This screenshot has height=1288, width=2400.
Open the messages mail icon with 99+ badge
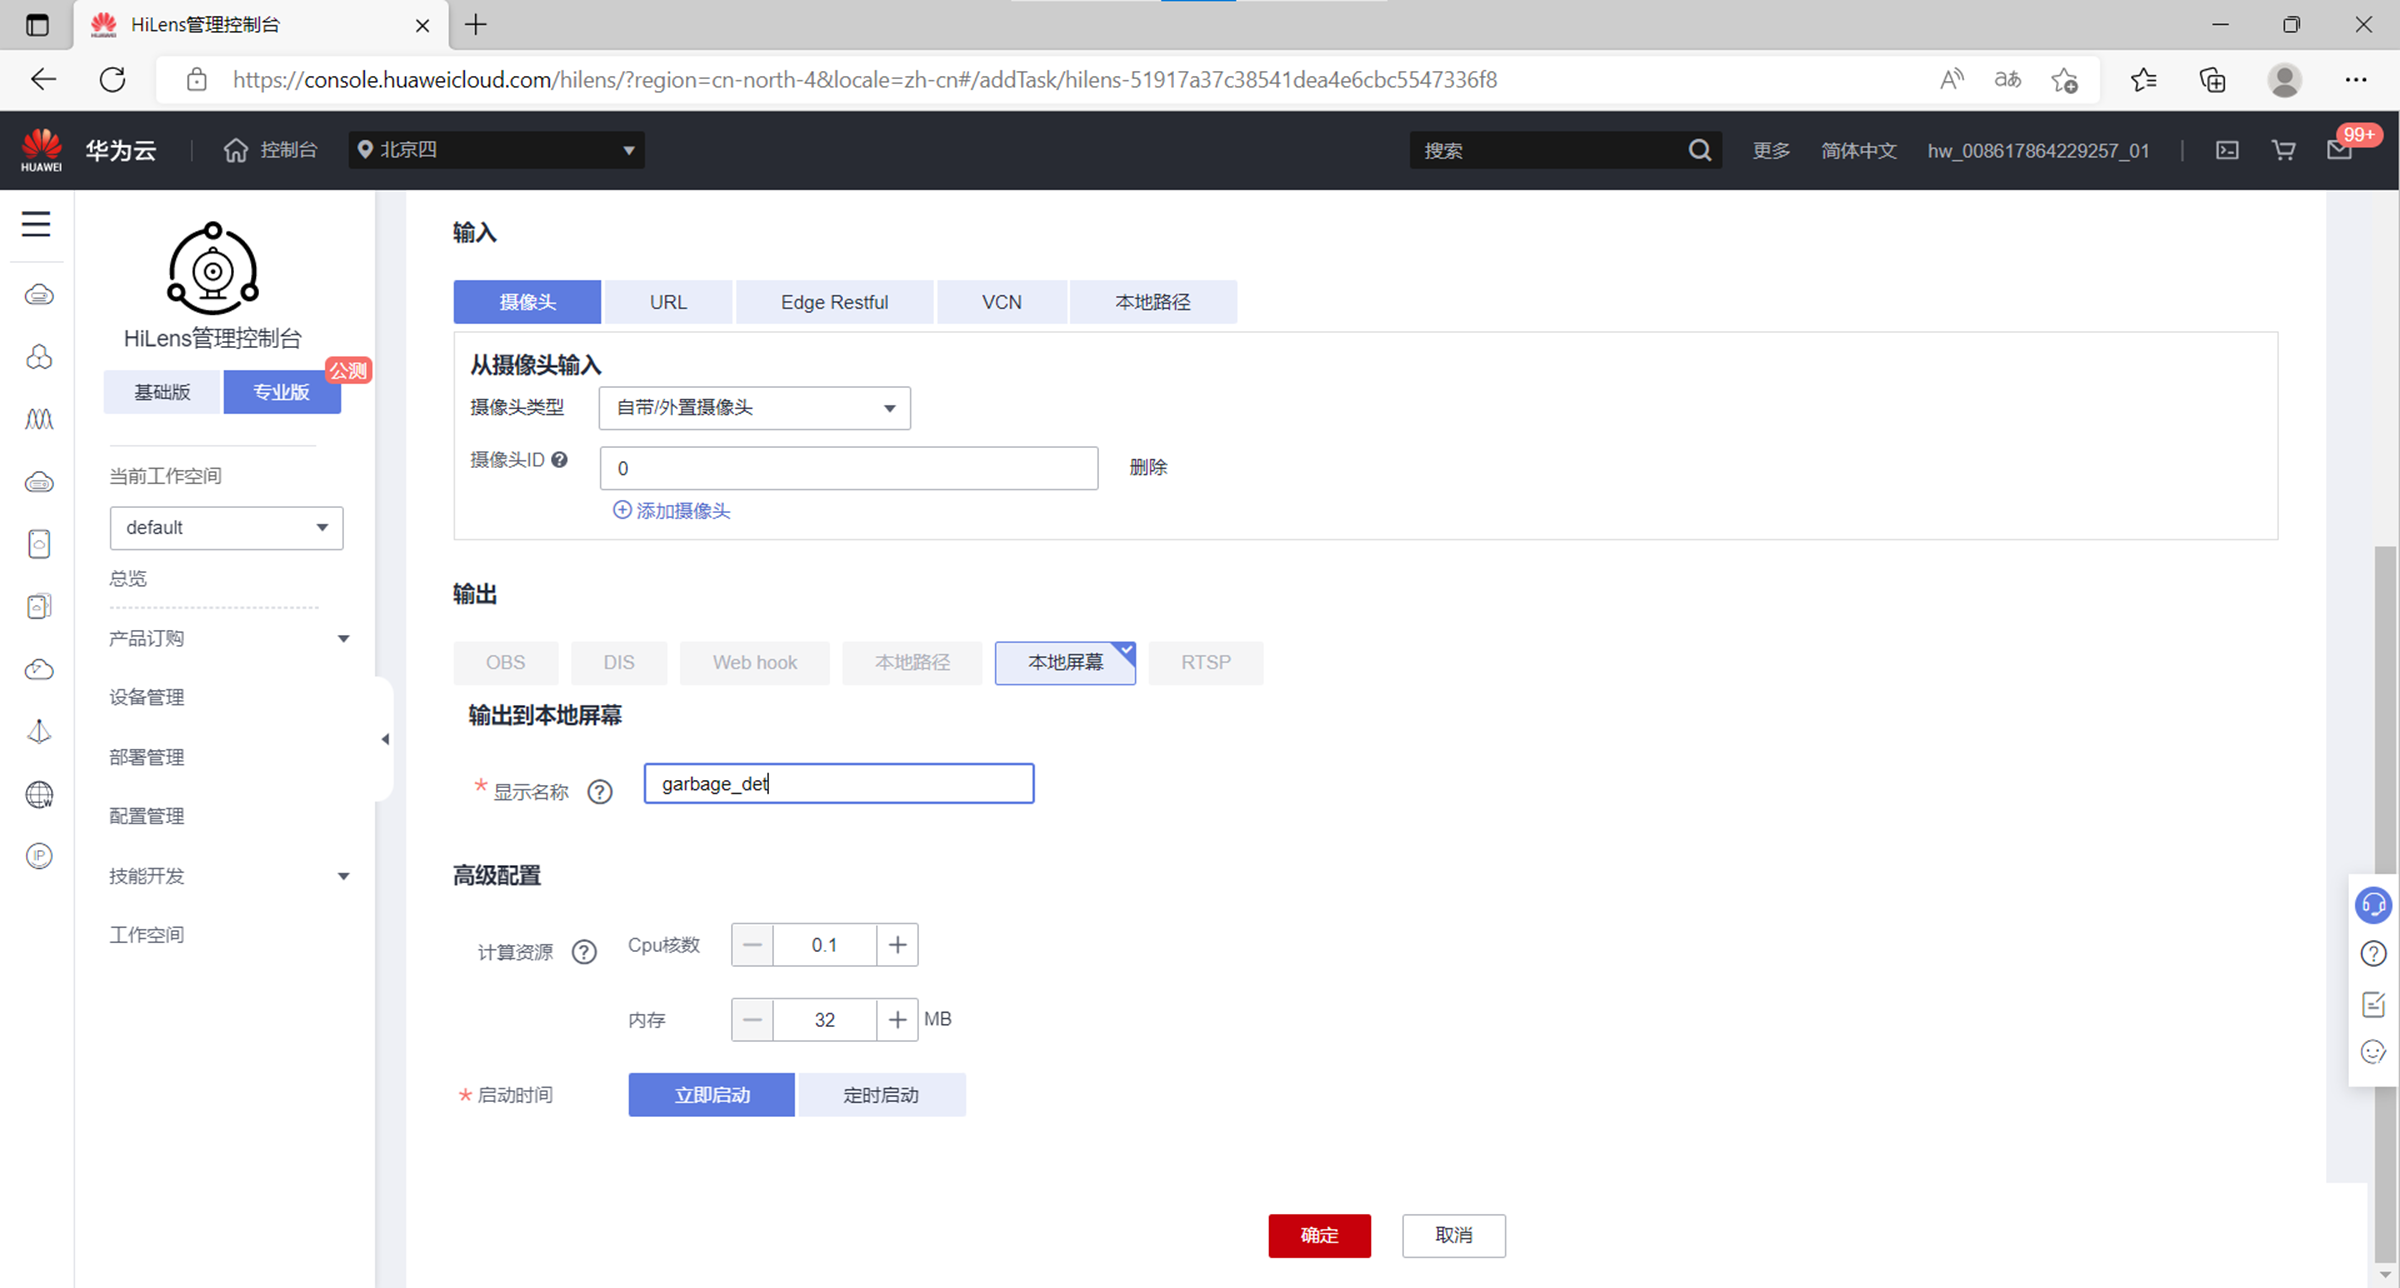tap(2339, 150)
